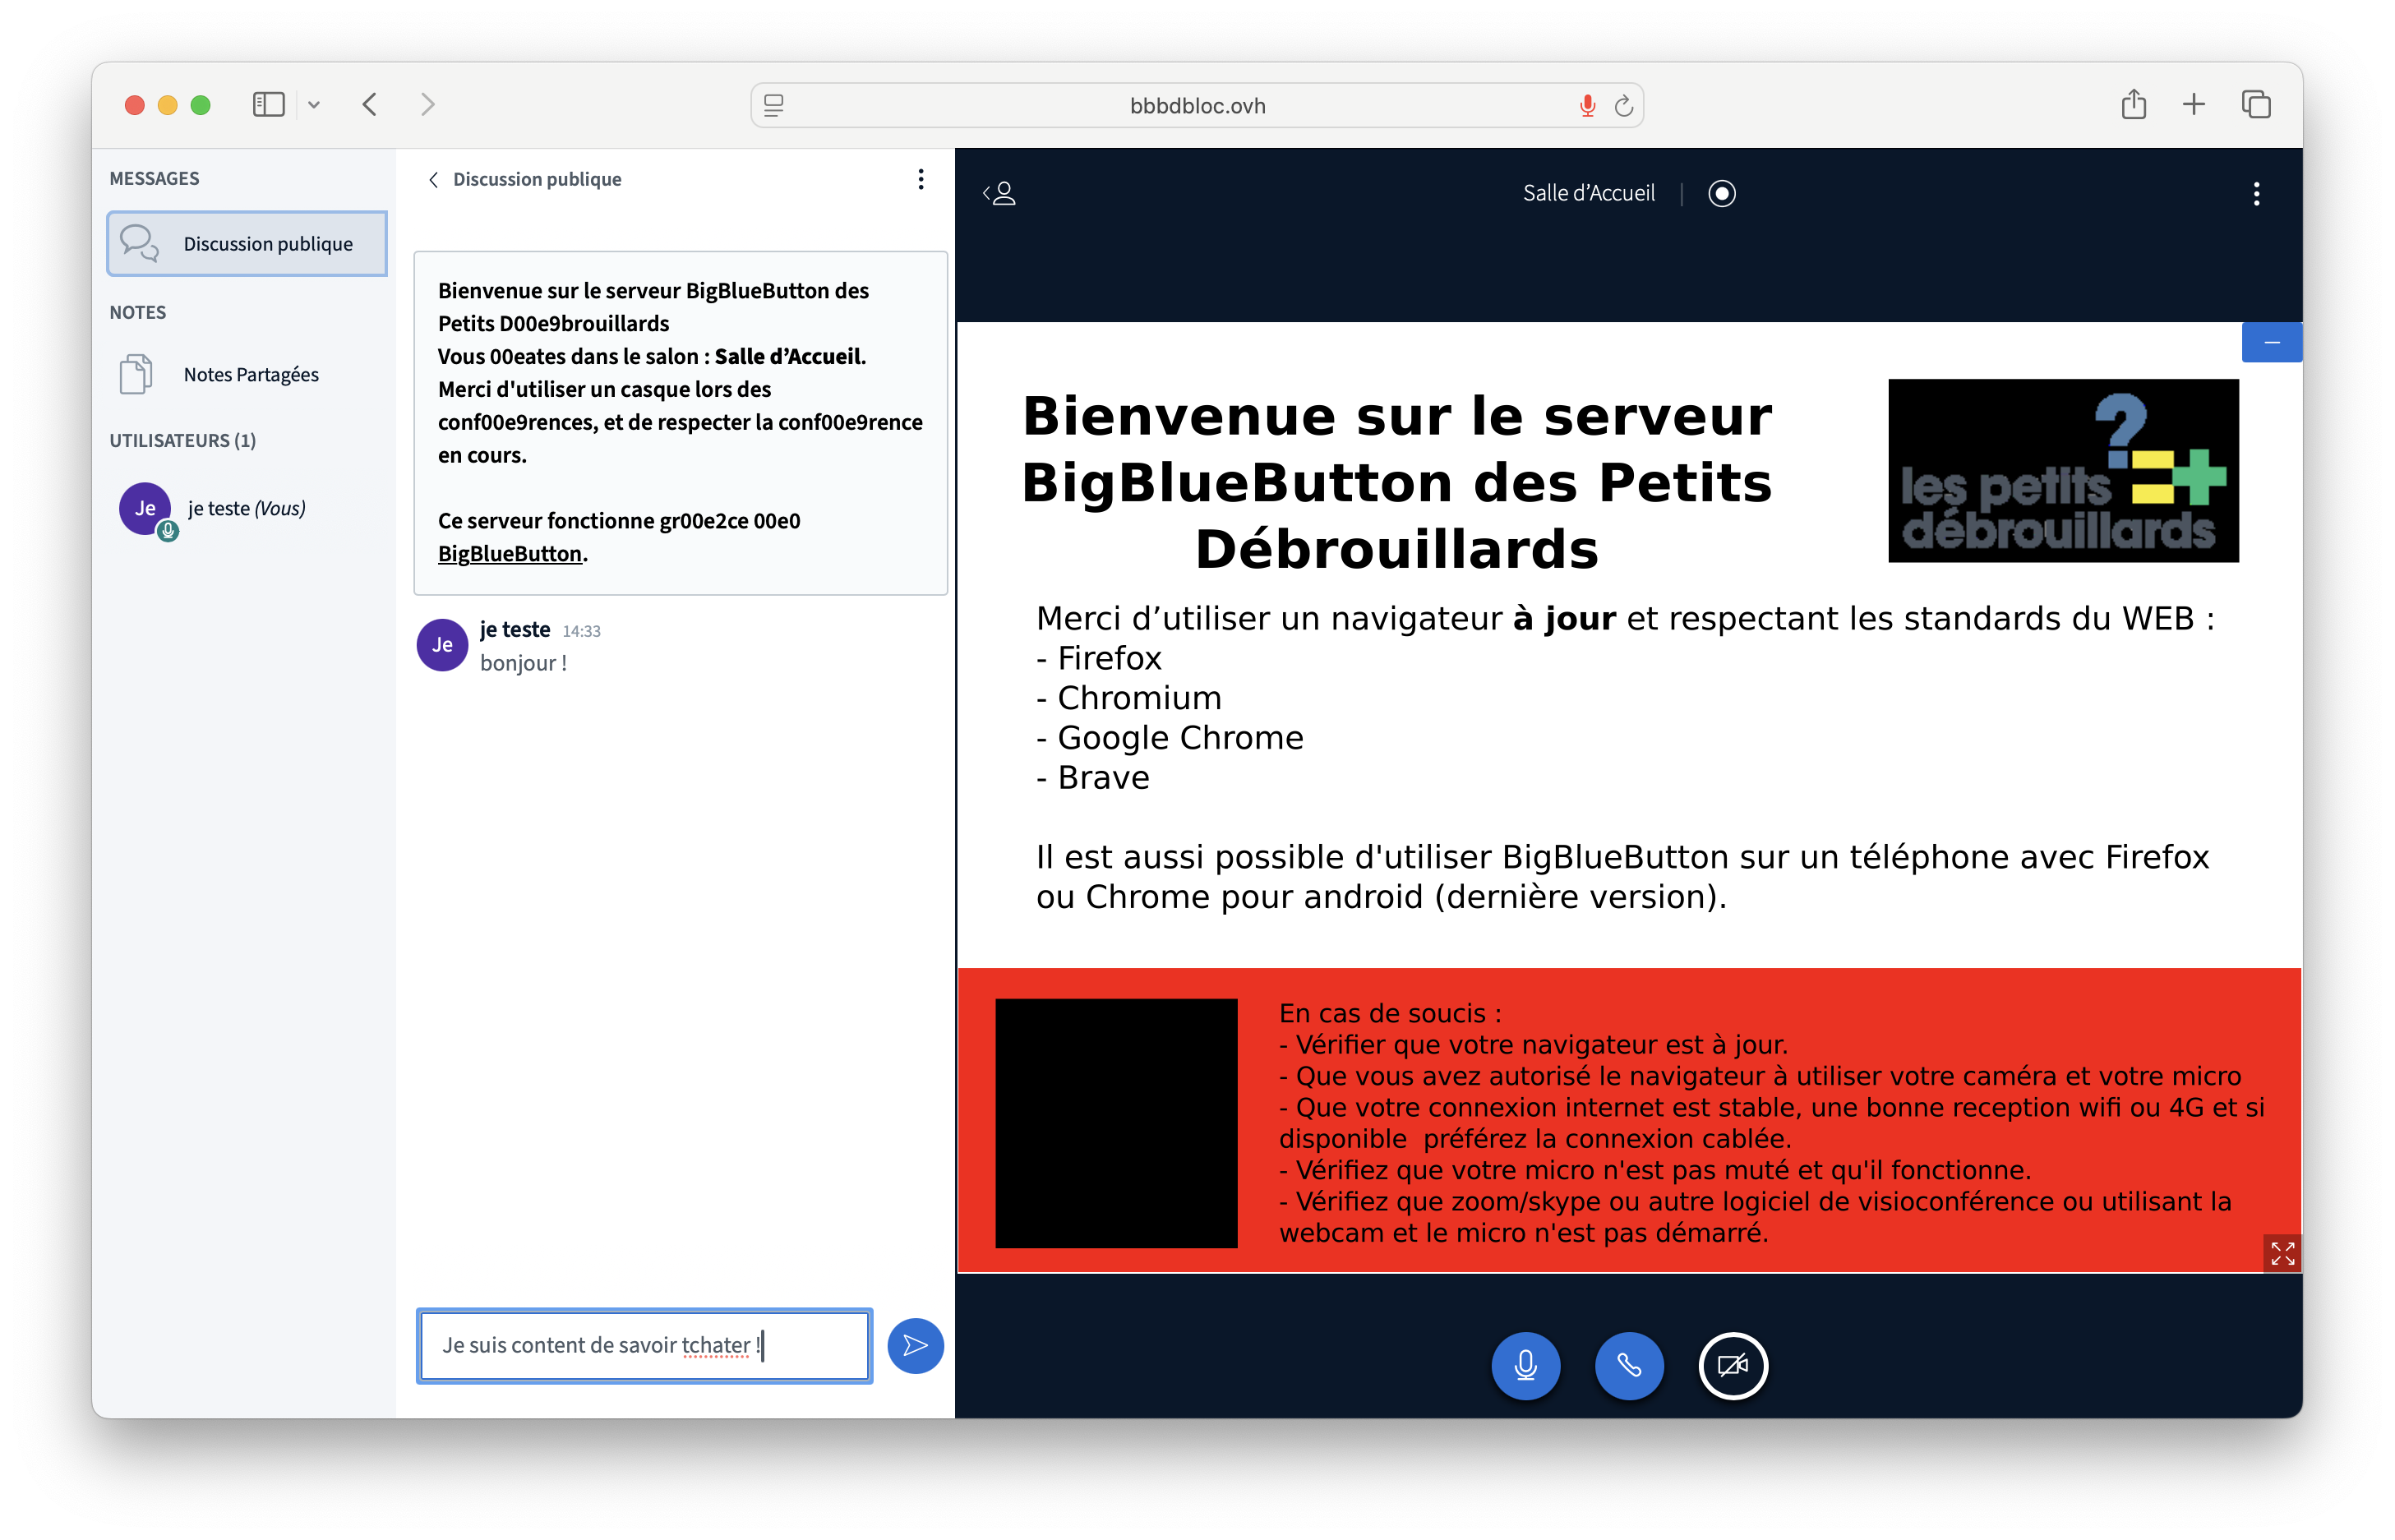Open a new Safari tab
Viewport: 2395px width, 1540px height.
[x=2193, y=104]
